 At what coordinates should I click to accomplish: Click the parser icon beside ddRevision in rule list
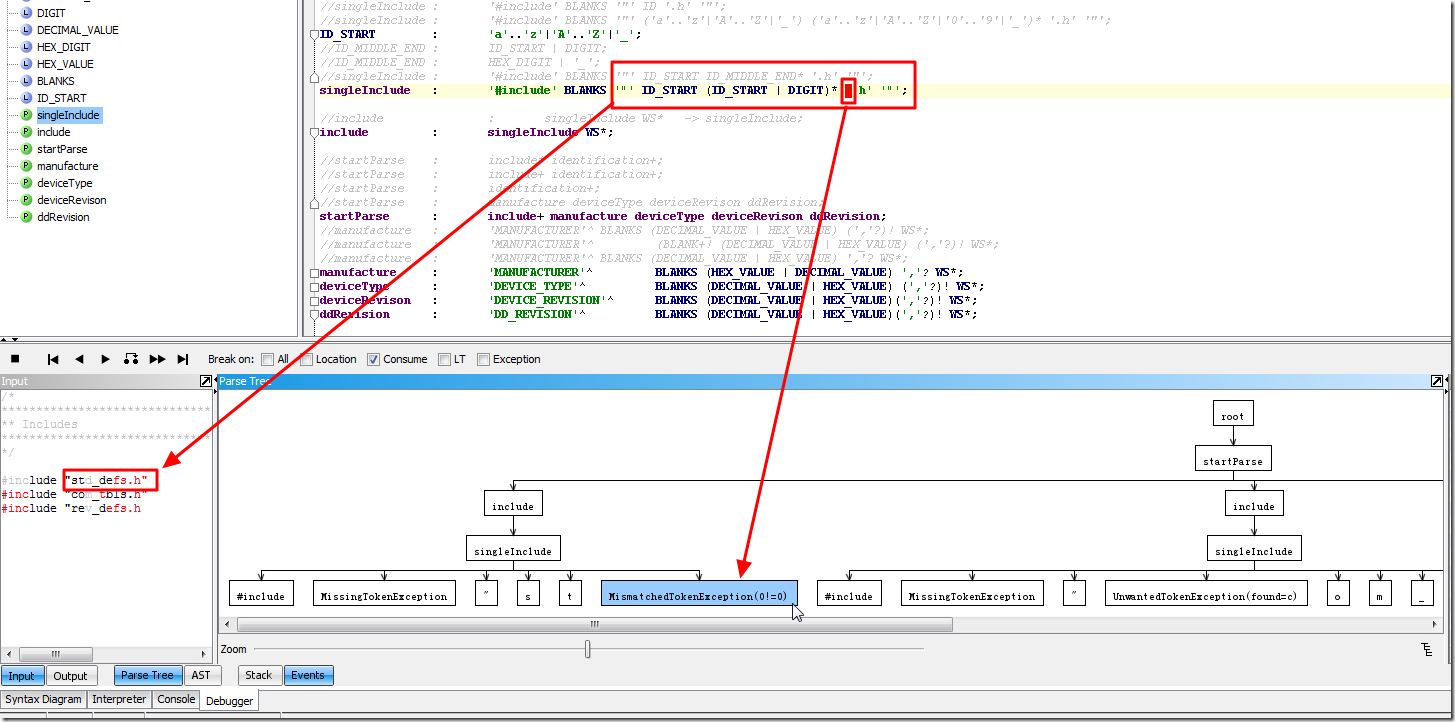pos(26,217)
